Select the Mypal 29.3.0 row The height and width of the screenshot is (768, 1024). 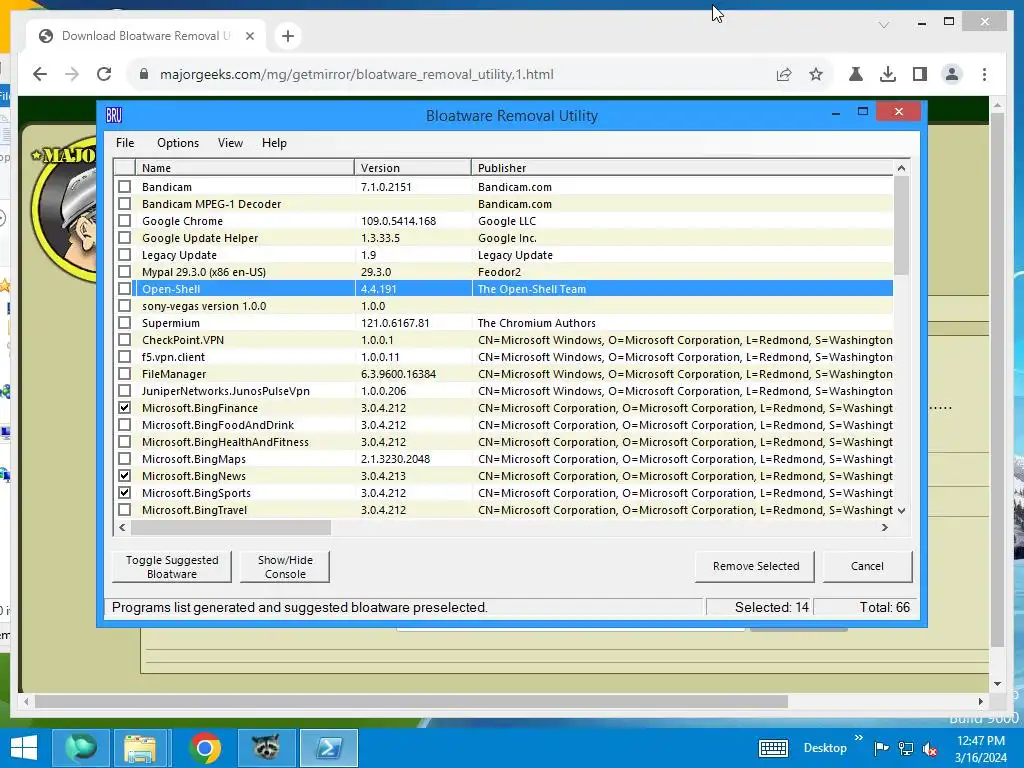coord(503,272)
